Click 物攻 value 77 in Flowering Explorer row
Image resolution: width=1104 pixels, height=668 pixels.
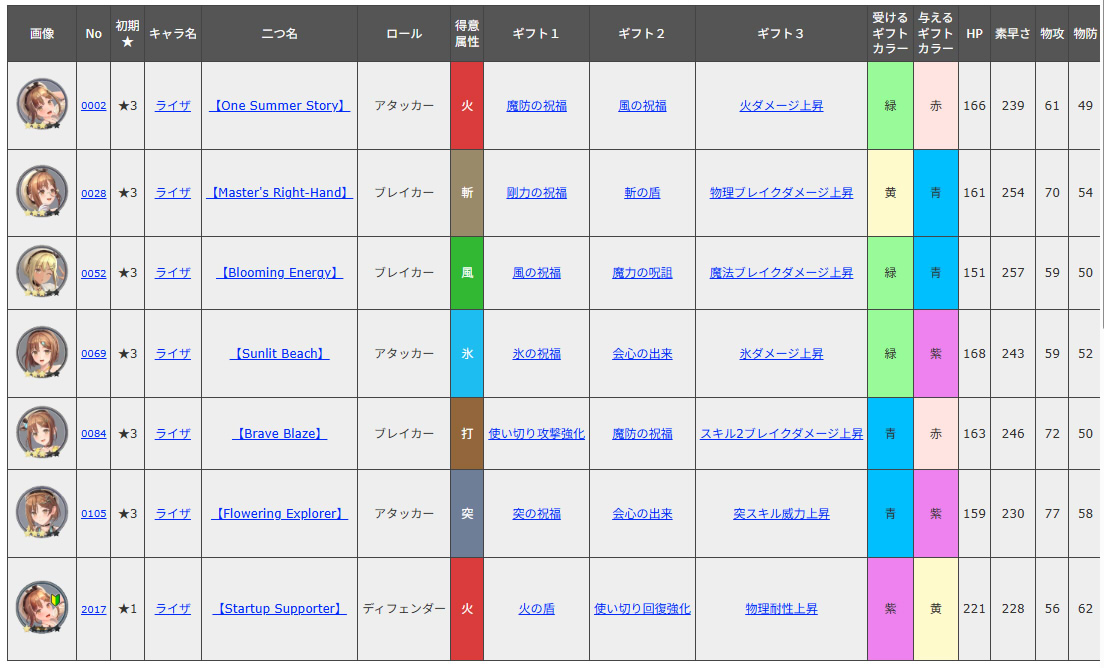pos(1052,514)
